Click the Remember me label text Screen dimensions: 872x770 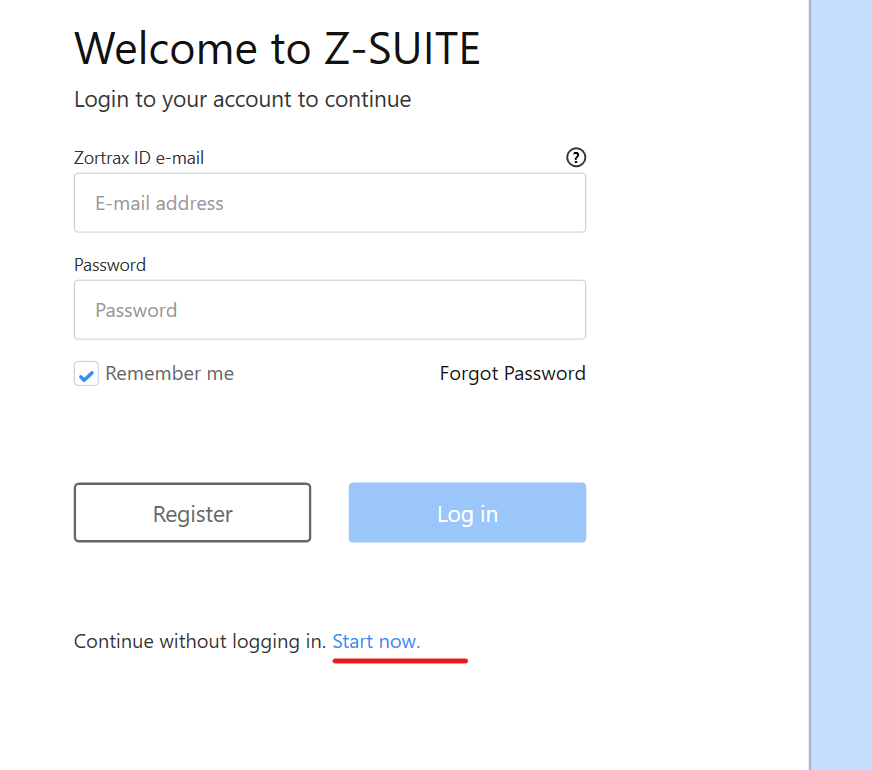pos(170,374)
